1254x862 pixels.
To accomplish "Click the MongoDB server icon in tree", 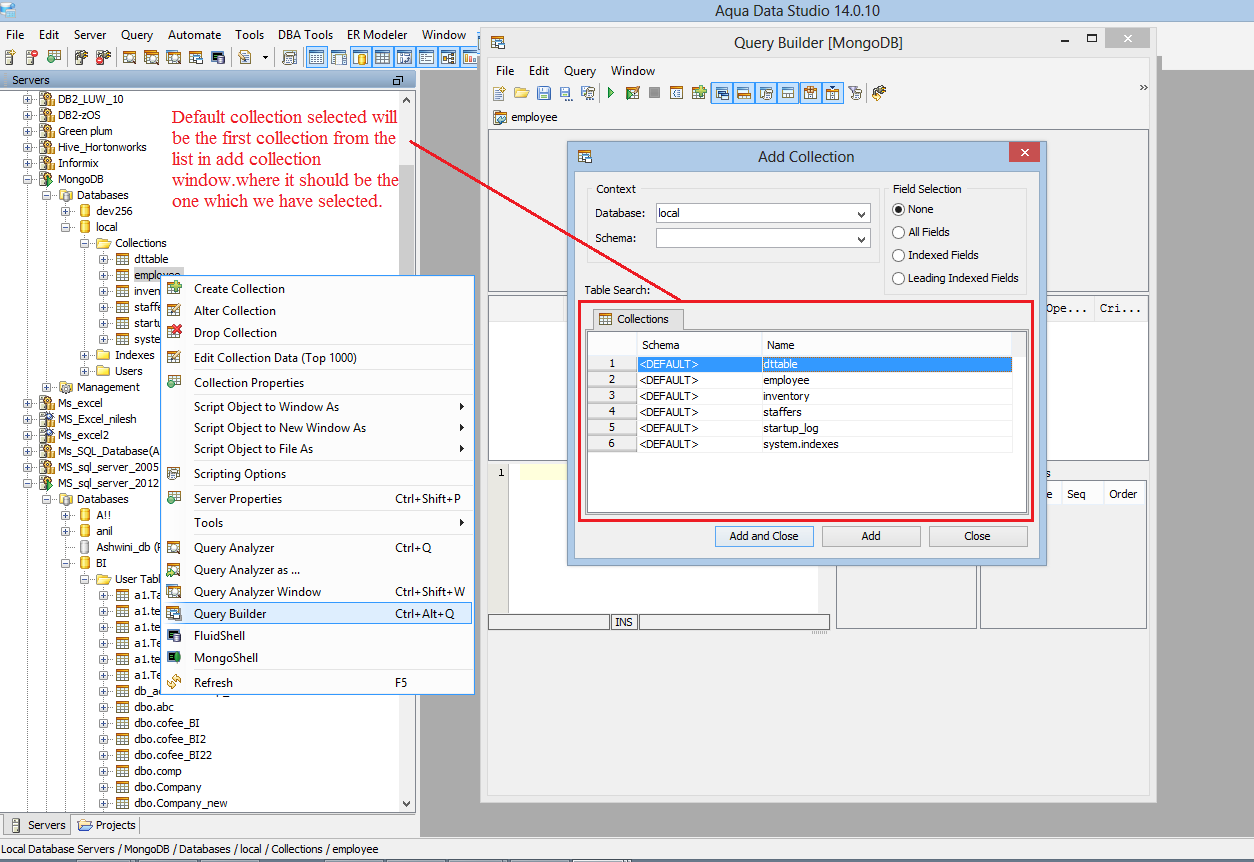I will click(47, 179).
